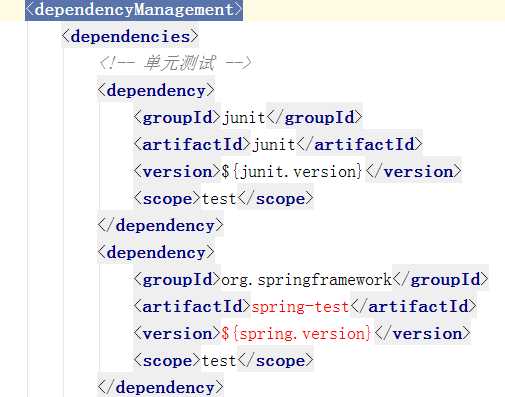
Task: Click closing groupId tag after junit
Action: [x=314, y=118]
